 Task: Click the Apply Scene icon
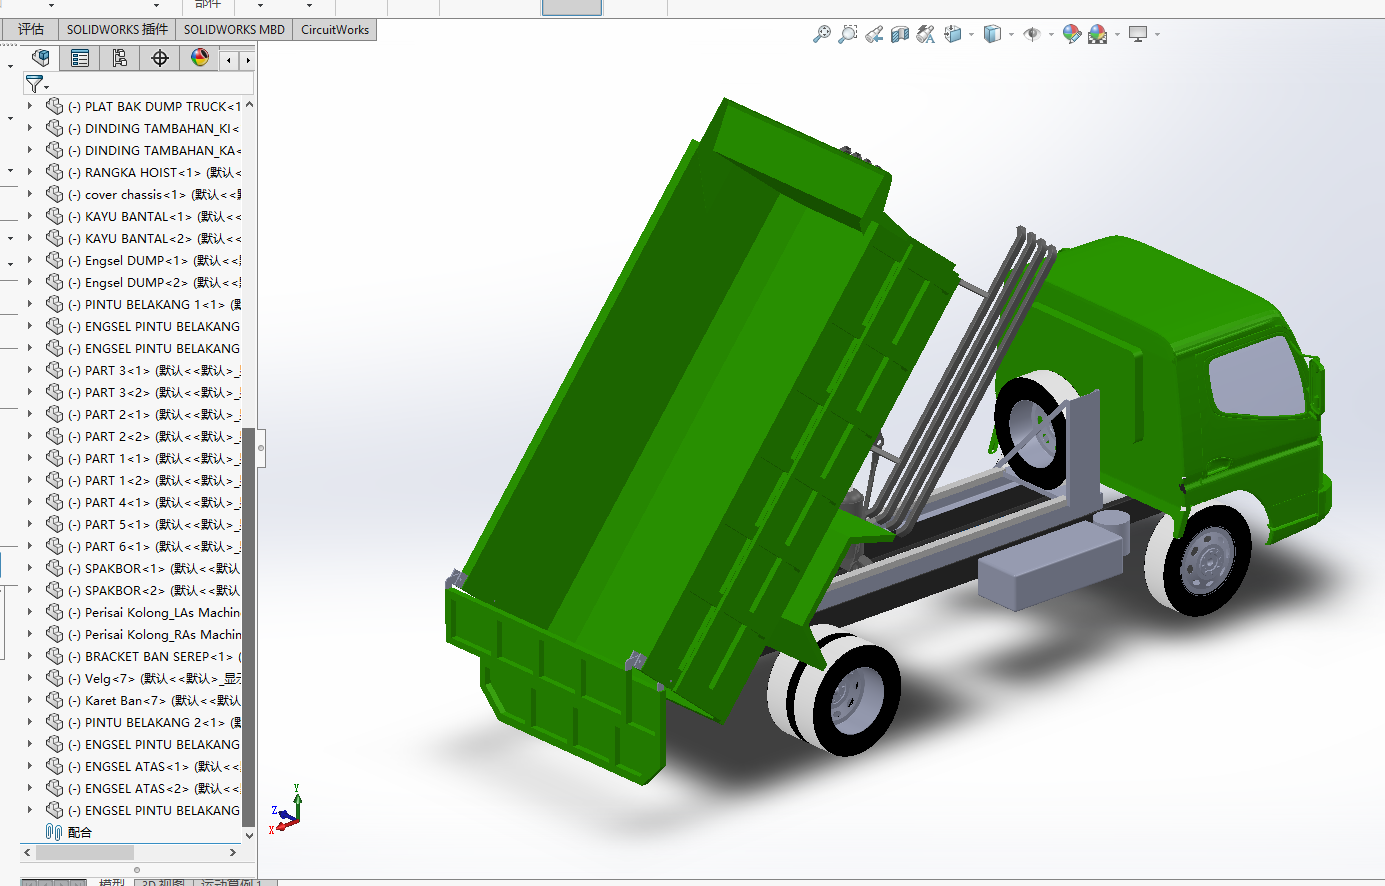click(x=1098, y=34)
